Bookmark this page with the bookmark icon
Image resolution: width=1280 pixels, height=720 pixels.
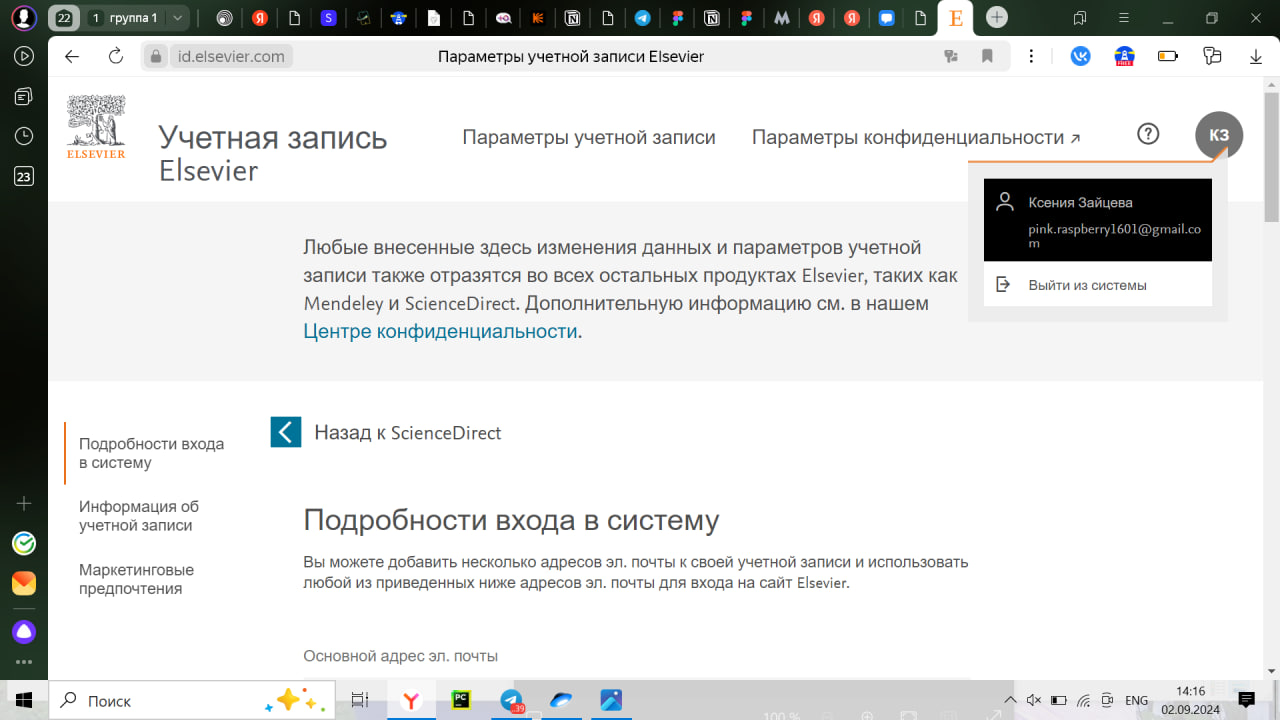[x=987, y=57]
